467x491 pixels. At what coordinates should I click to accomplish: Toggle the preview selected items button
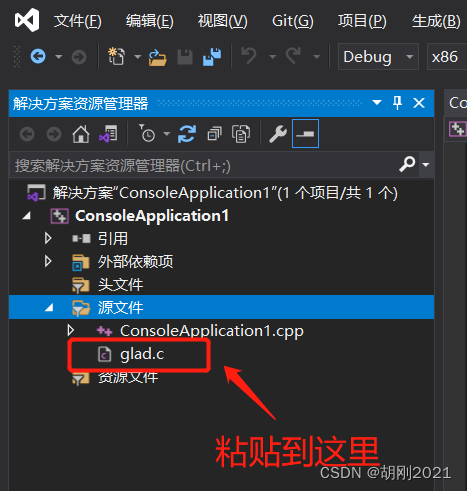(305, 134)
